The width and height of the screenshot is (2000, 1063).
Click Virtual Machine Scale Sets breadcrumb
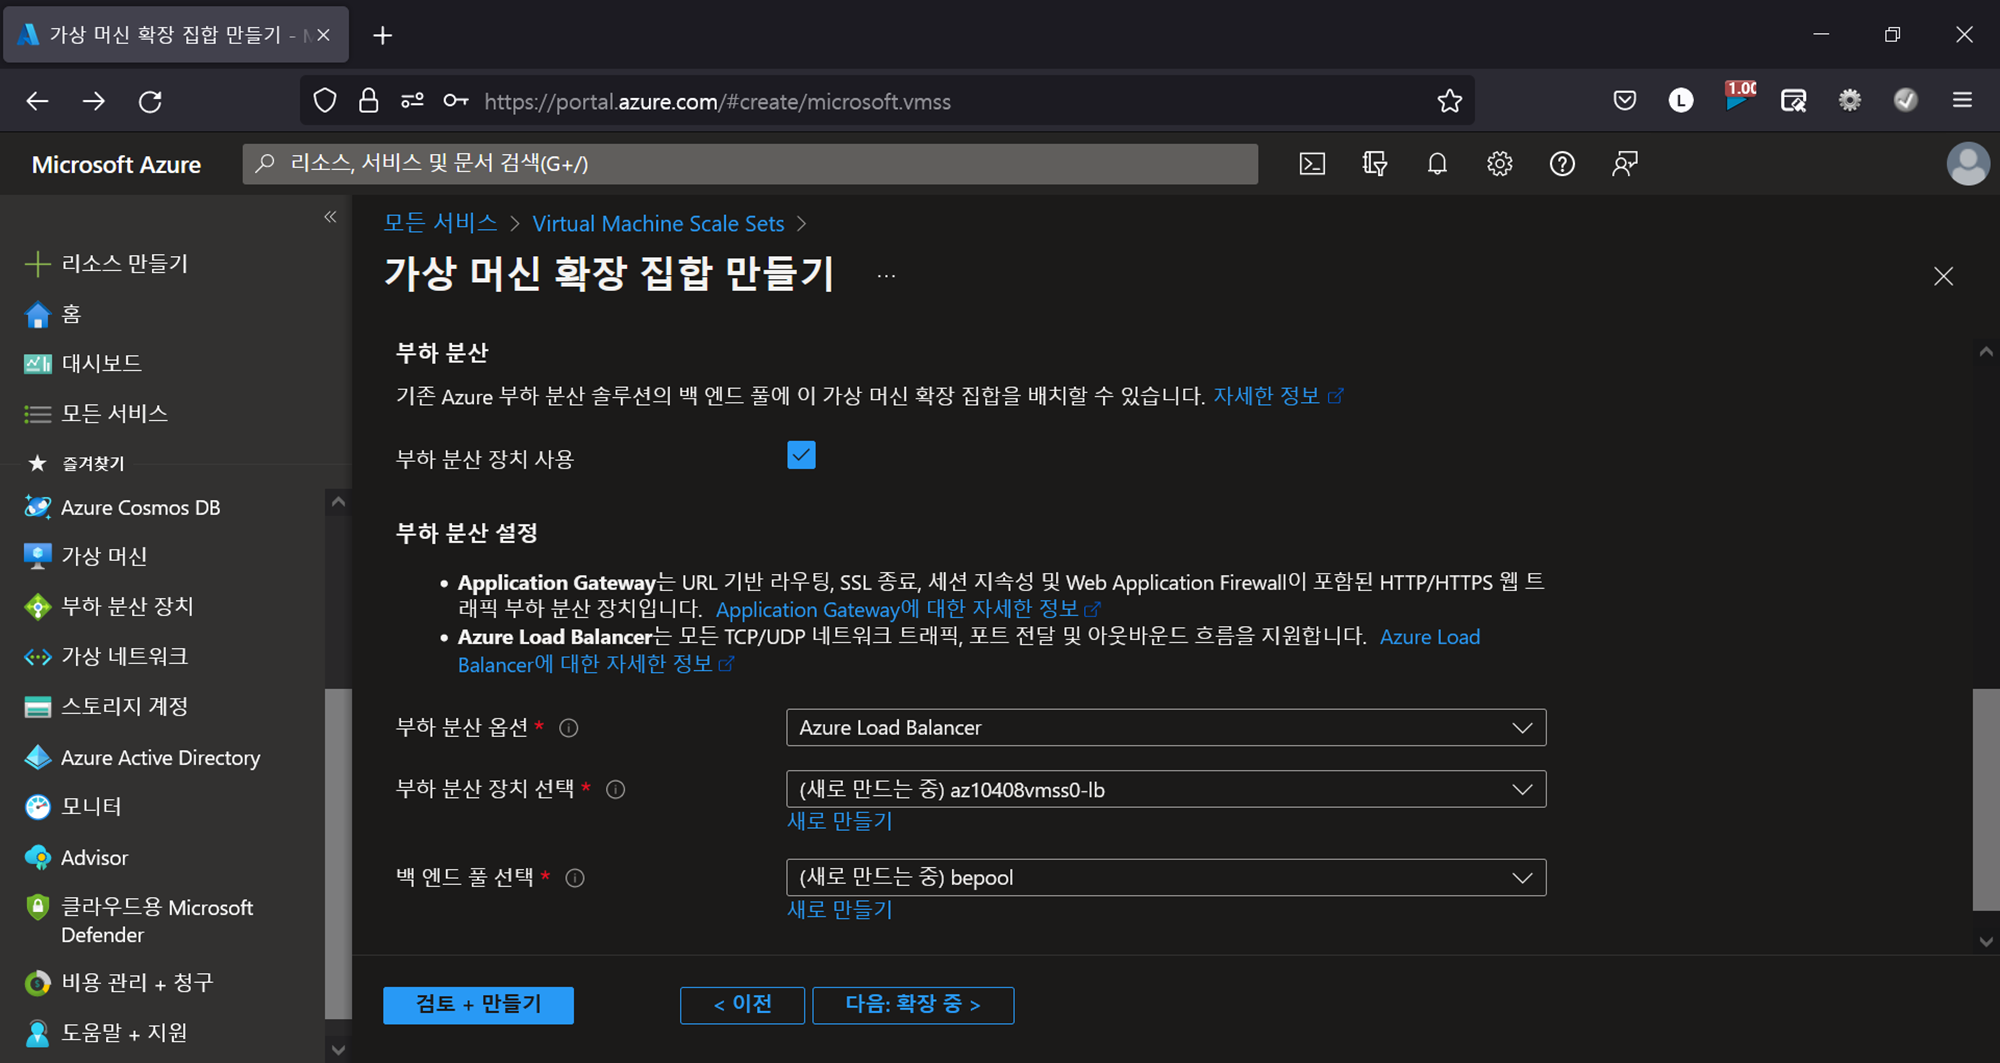click(658, 224)
